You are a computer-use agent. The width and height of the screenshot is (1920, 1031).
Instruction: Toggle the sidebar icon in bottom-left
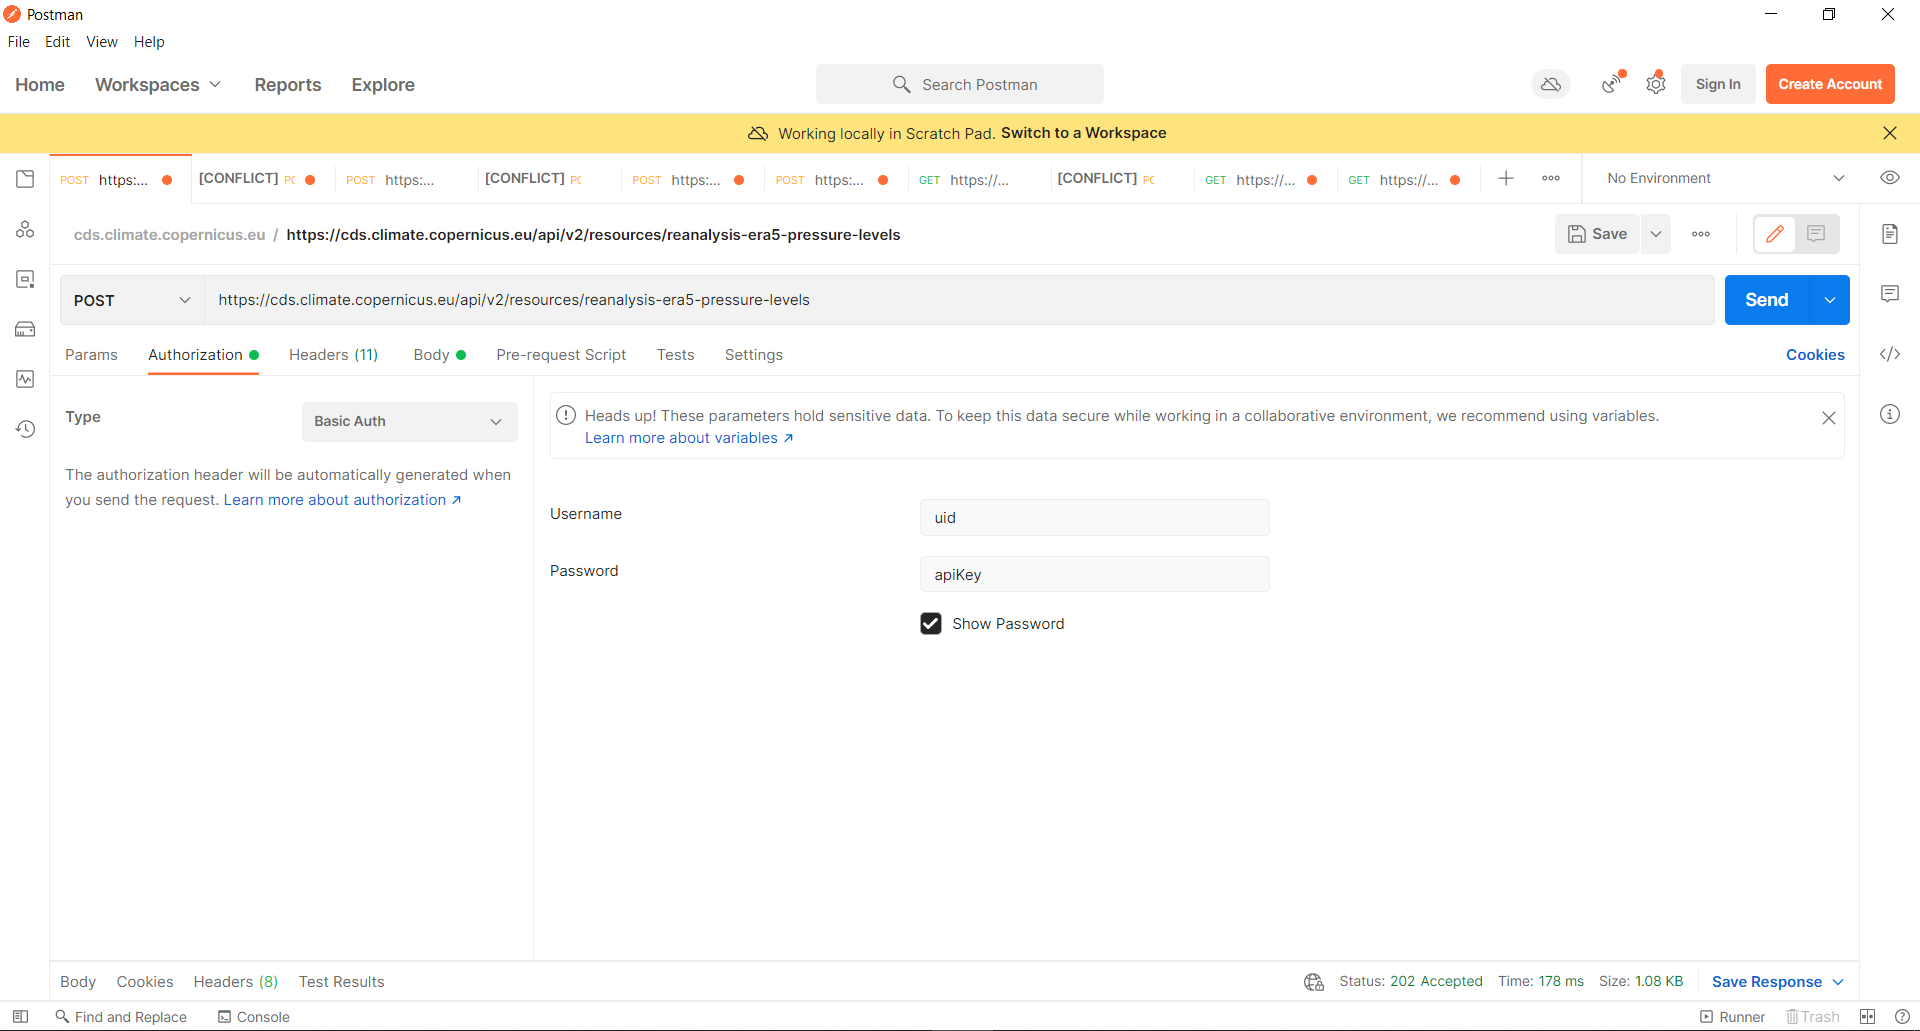click(20, 1017)
